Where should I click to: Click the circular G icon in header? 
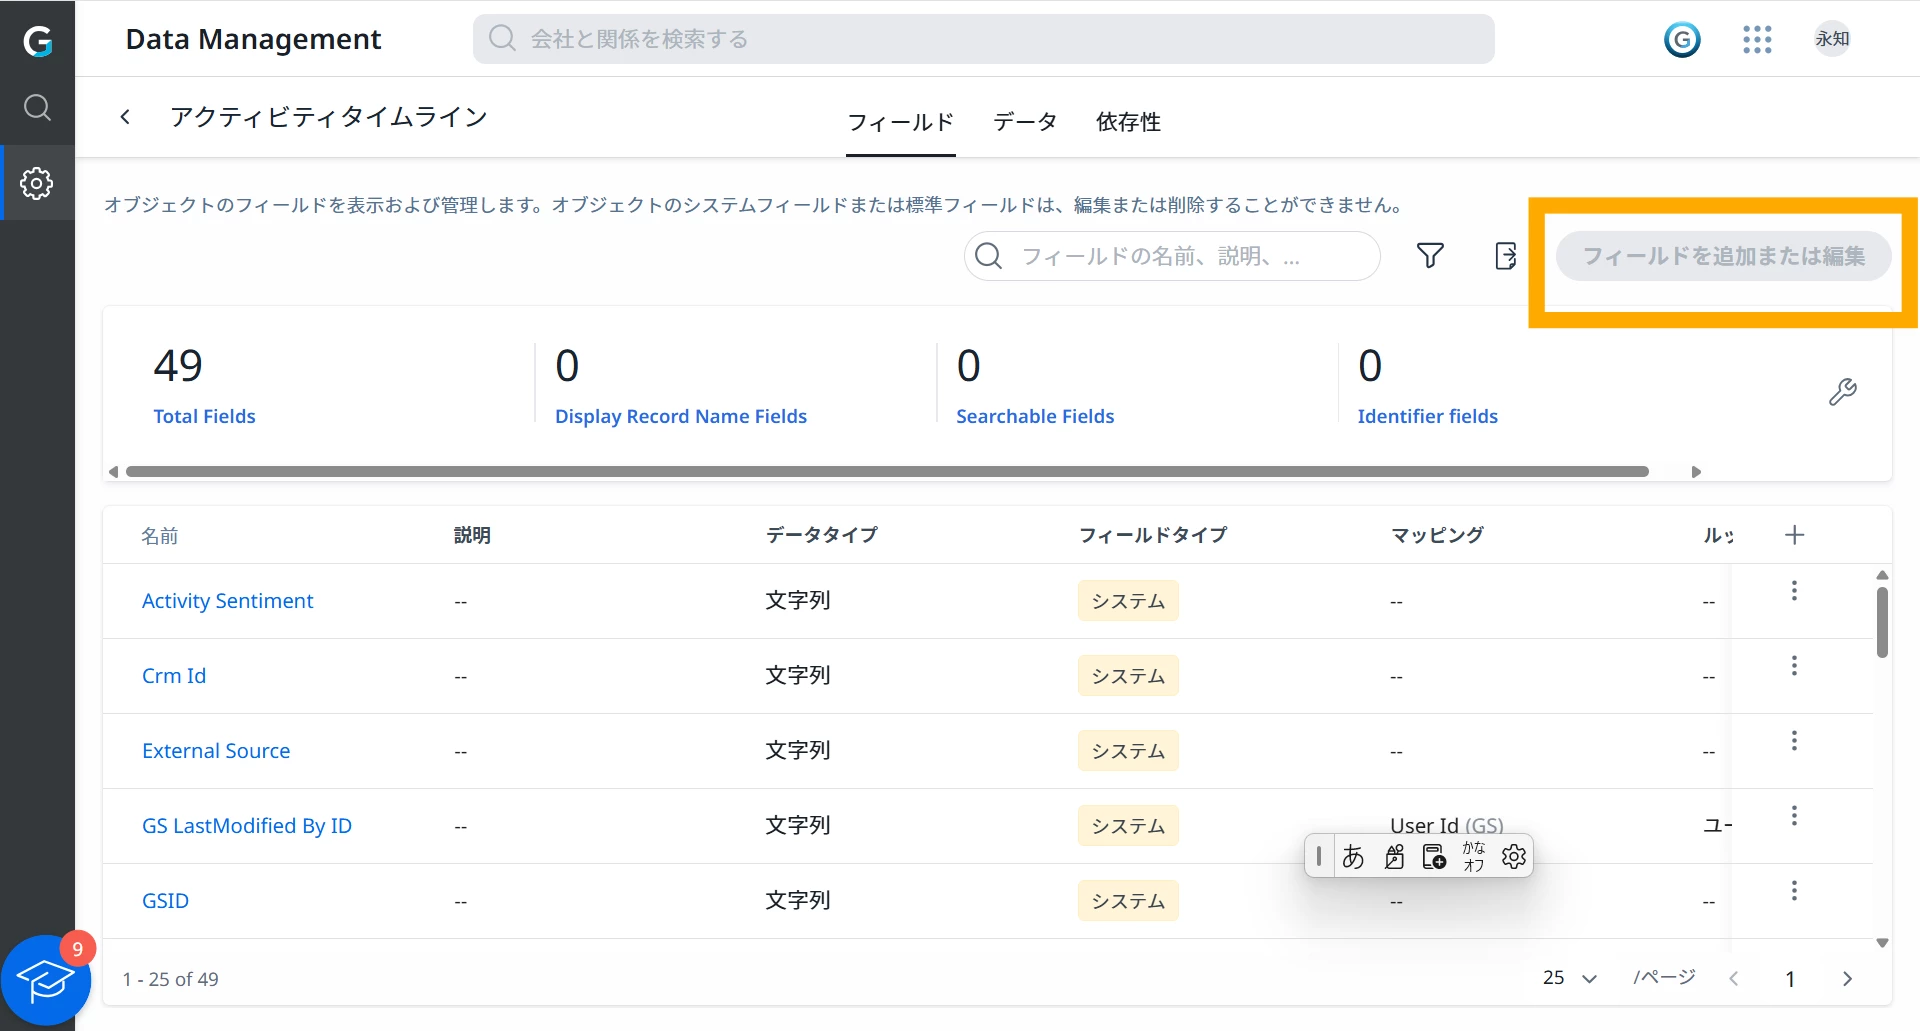click(1682, 39)
